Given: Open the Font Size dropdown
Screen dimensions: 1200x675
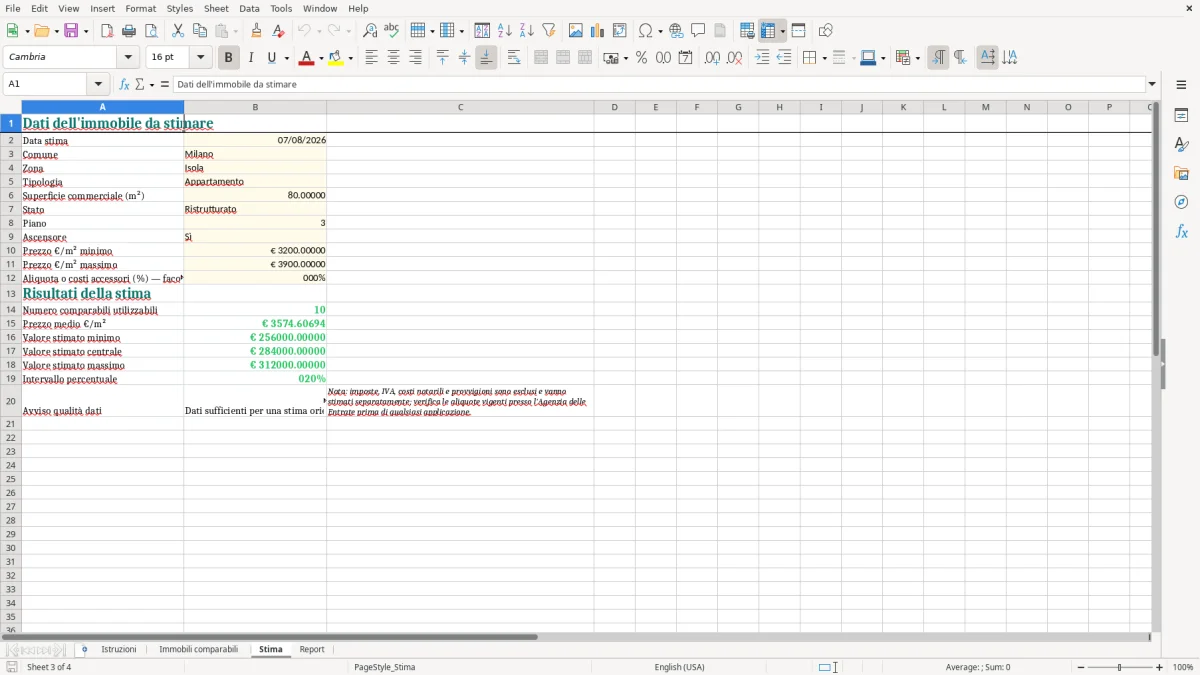Looking at the screenshot, I should pyautogui.click(x=200, y=58).
